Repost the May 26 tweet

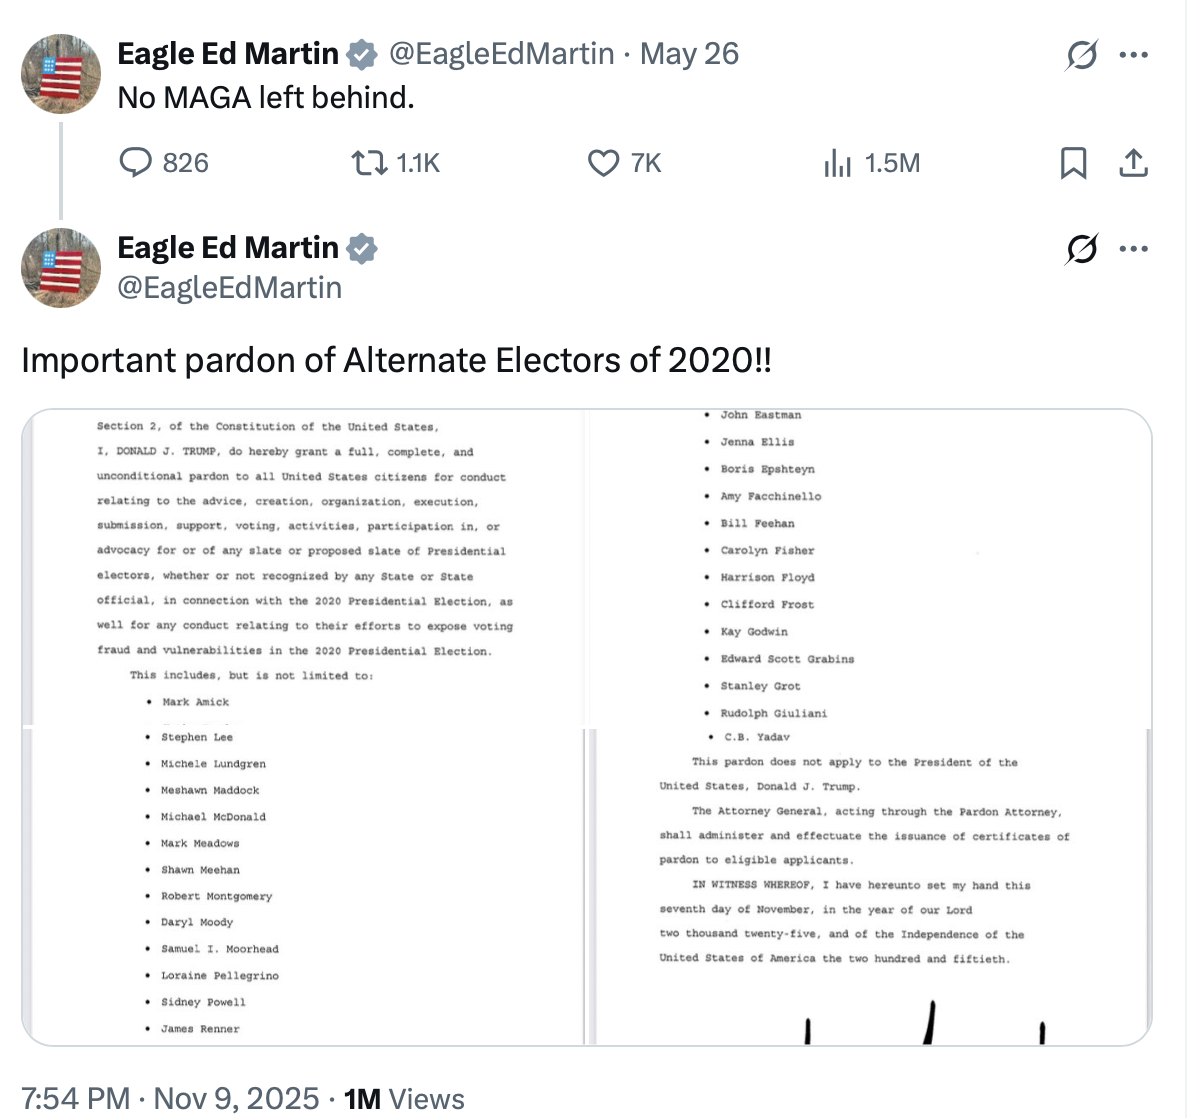(x=370, y=163)
